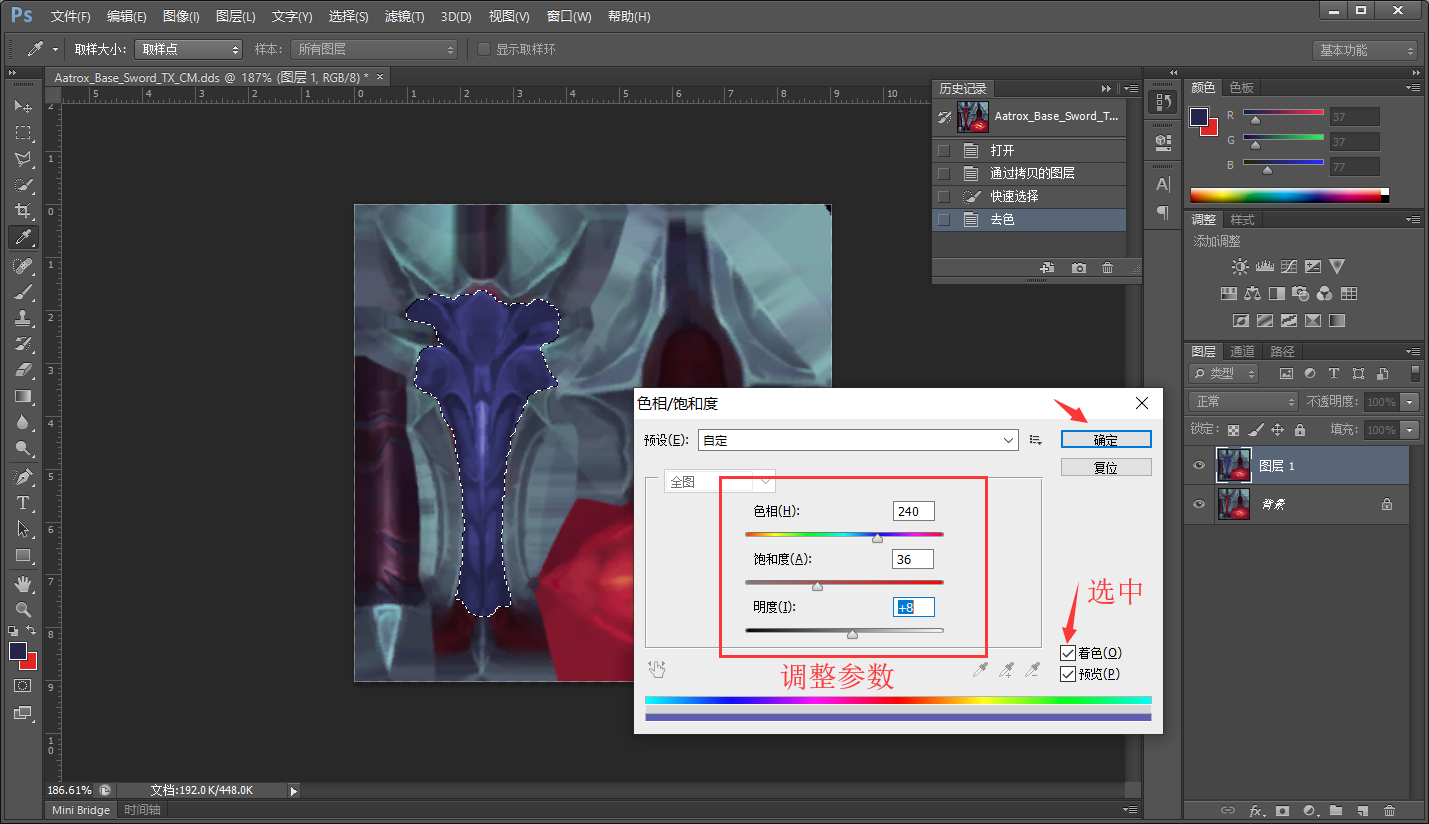This screenshot has width=1429, height=824.
Task: Create a new layer in Layers panel
Action: pos(1362,810)
